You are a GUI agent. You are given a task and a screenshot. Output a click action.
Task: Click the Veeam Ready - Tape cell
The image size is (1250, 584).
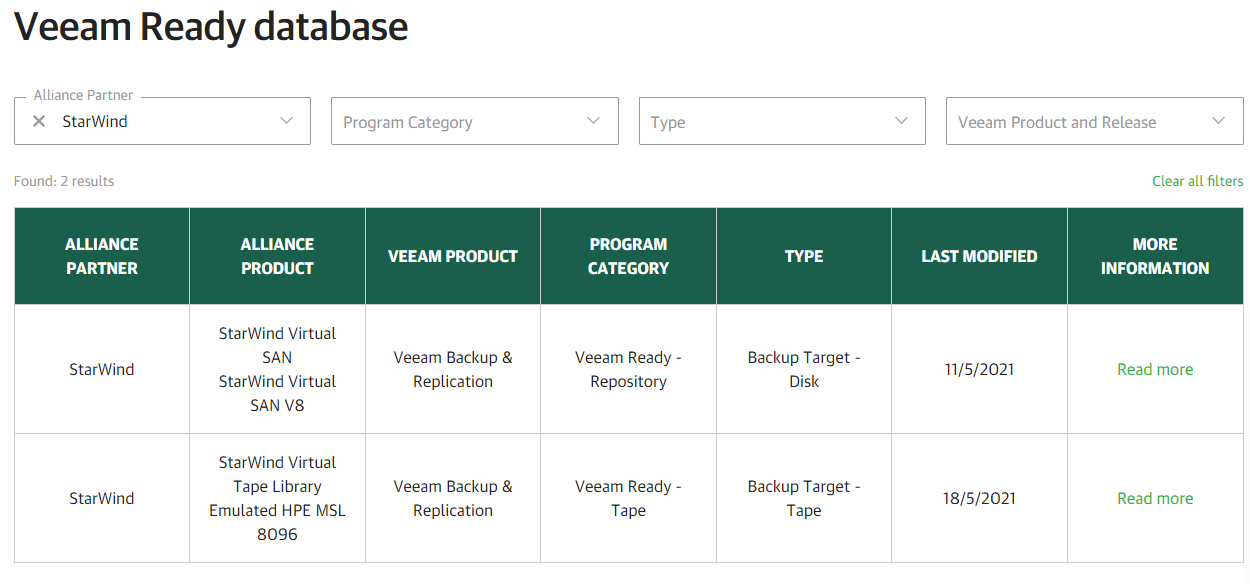[628, 498]
